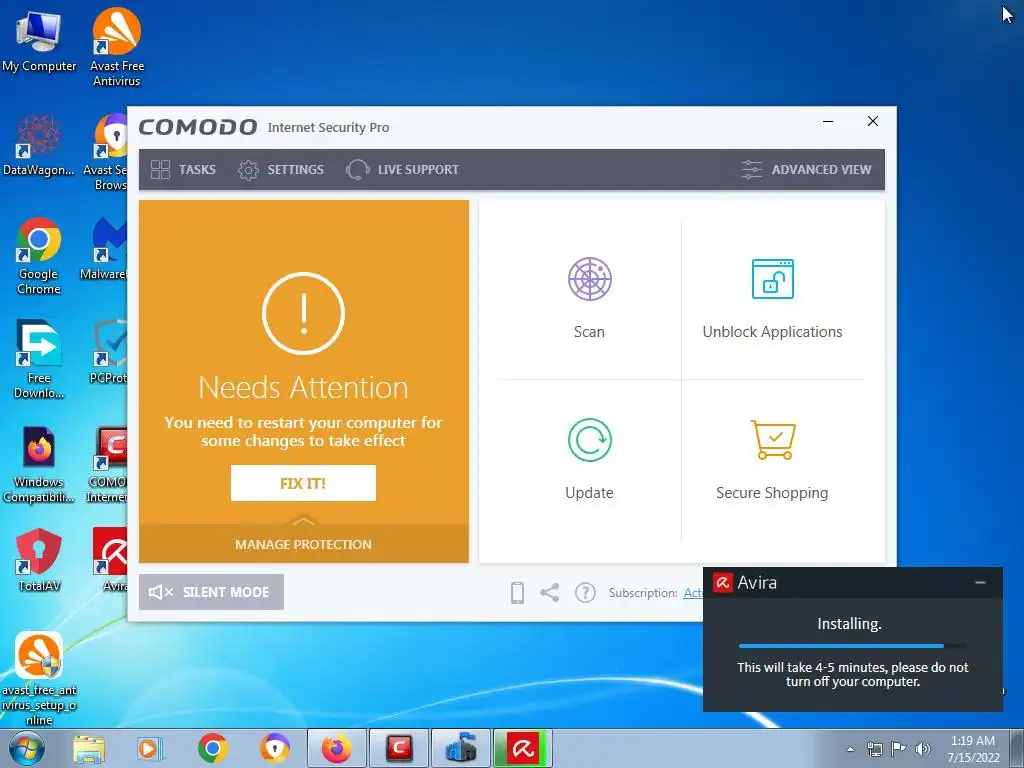1024x768 pixels.
Task: Launch Chrome from the taskbar
Action: tap(212, 748)
